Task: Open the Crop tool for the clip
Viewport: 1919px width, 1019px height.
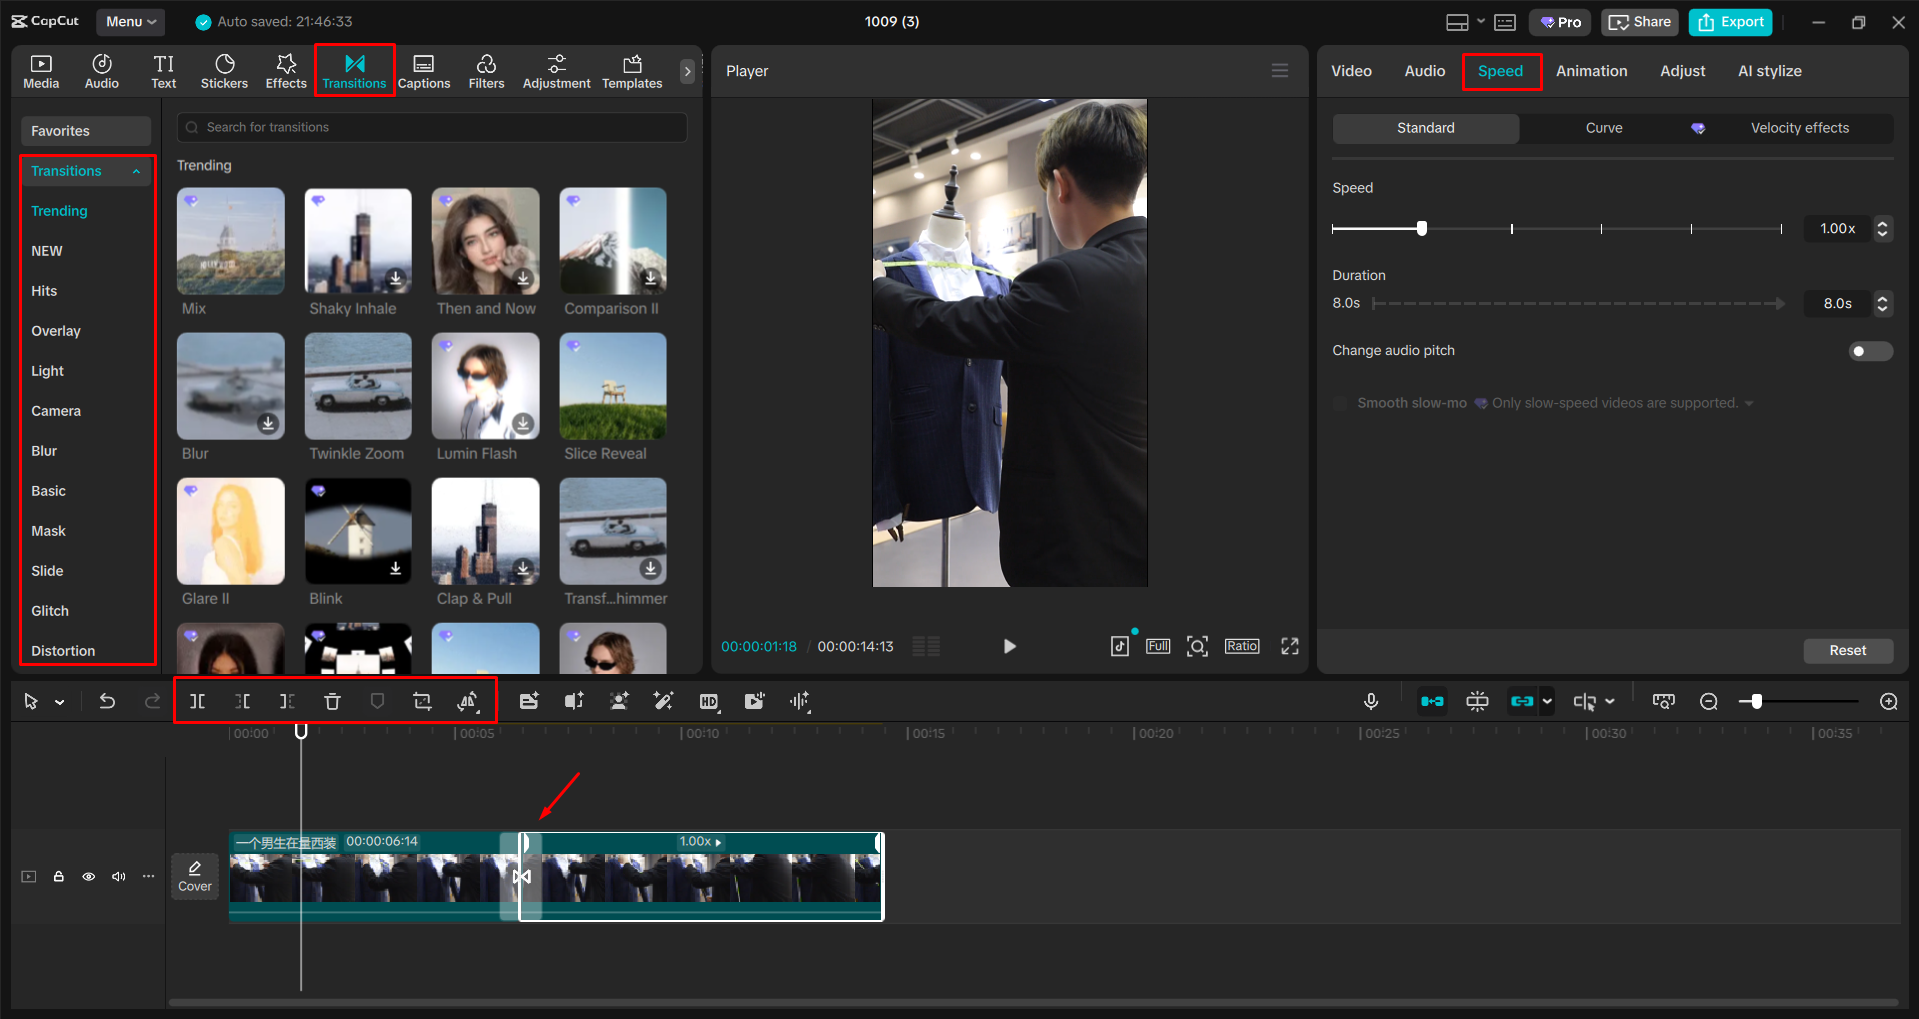Action: click(x=422, y=701)
